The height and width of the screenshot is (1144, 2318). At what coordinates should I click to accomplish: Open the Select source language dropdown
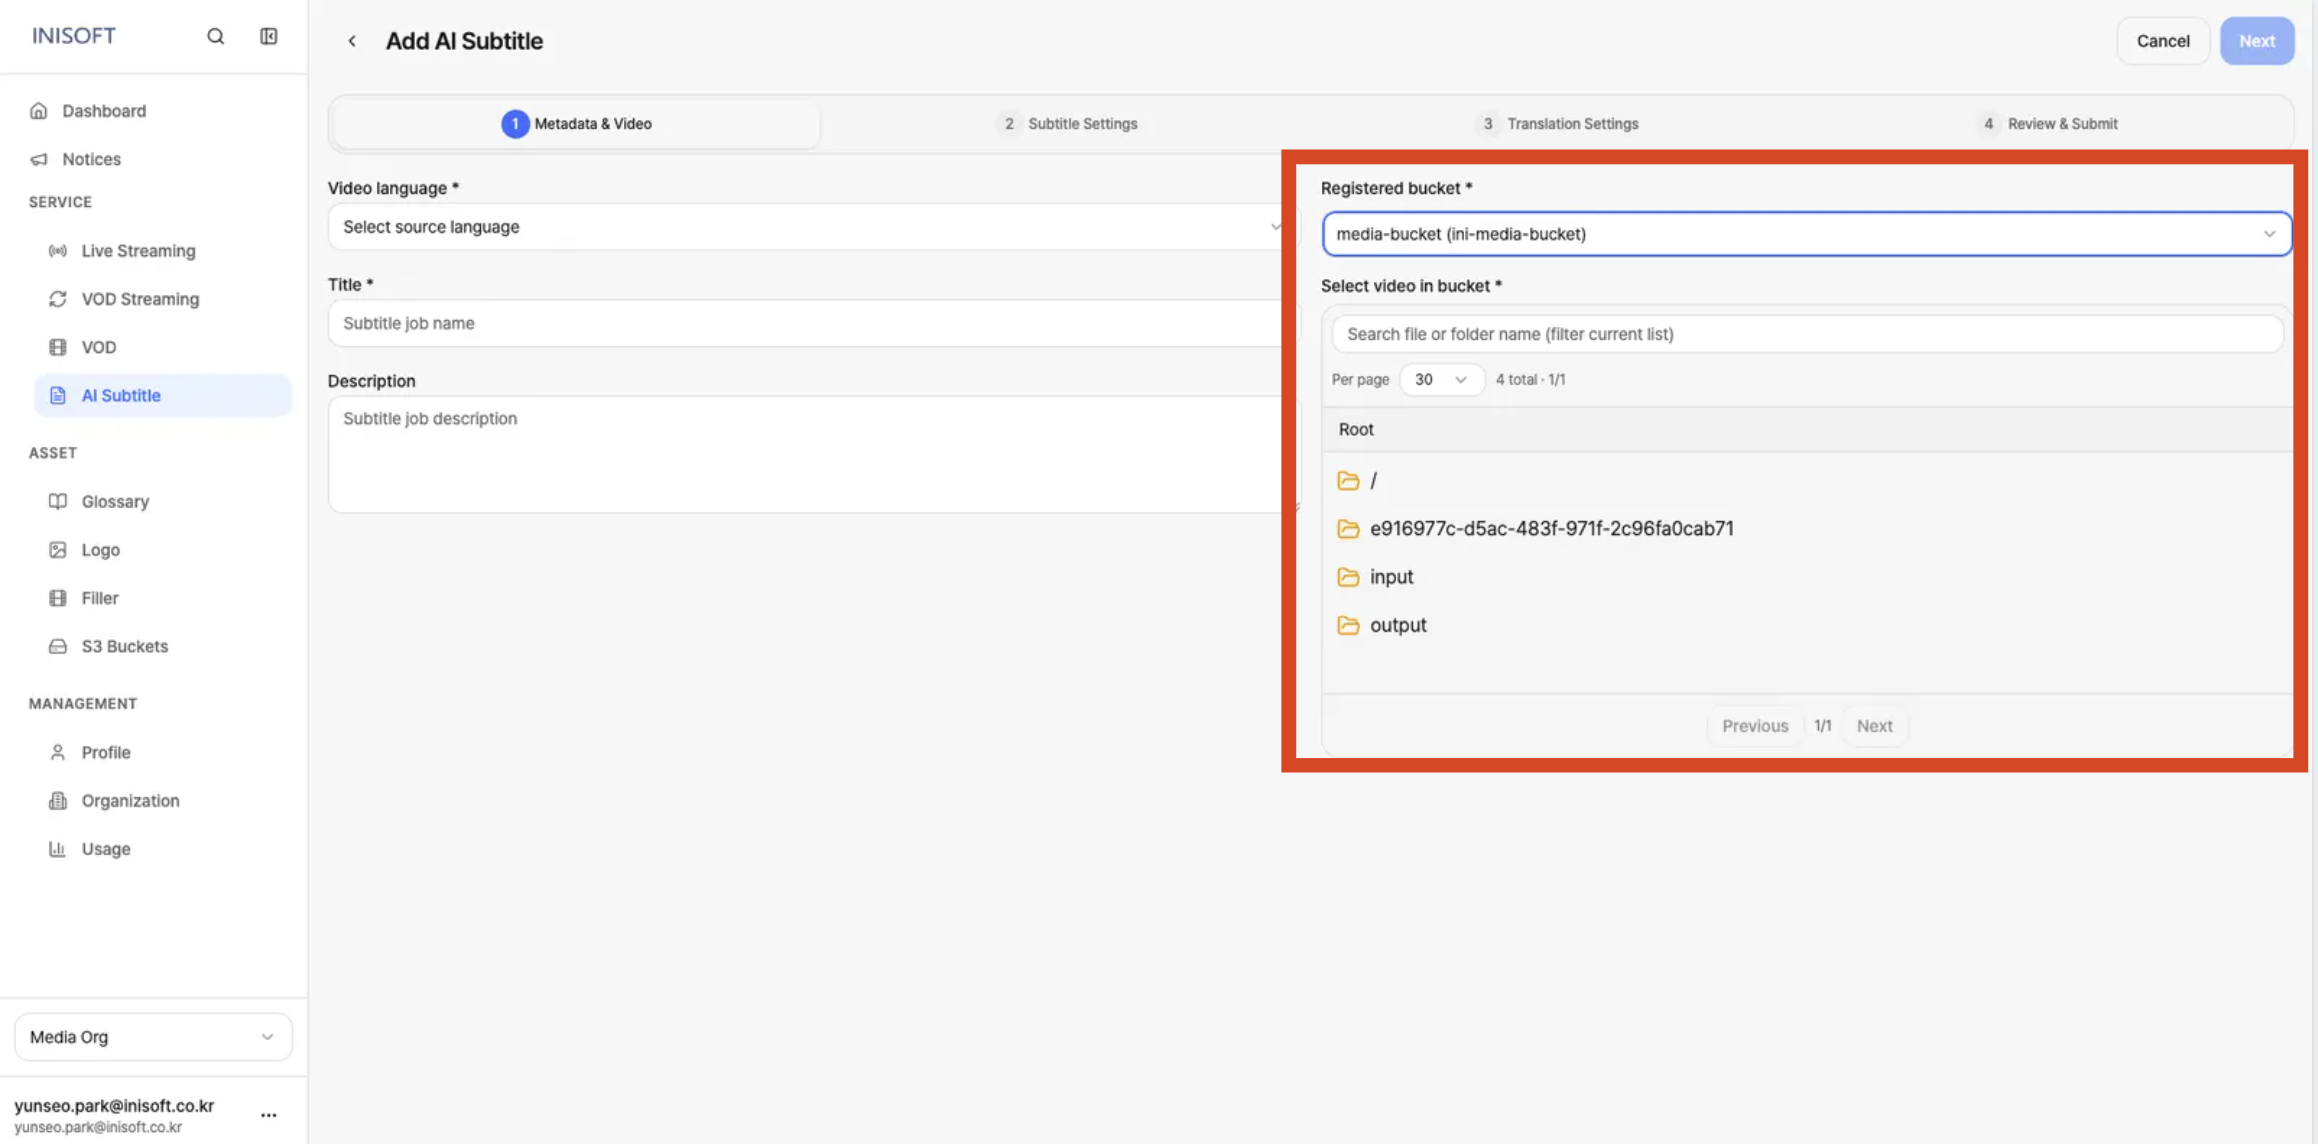click(808, 227)
